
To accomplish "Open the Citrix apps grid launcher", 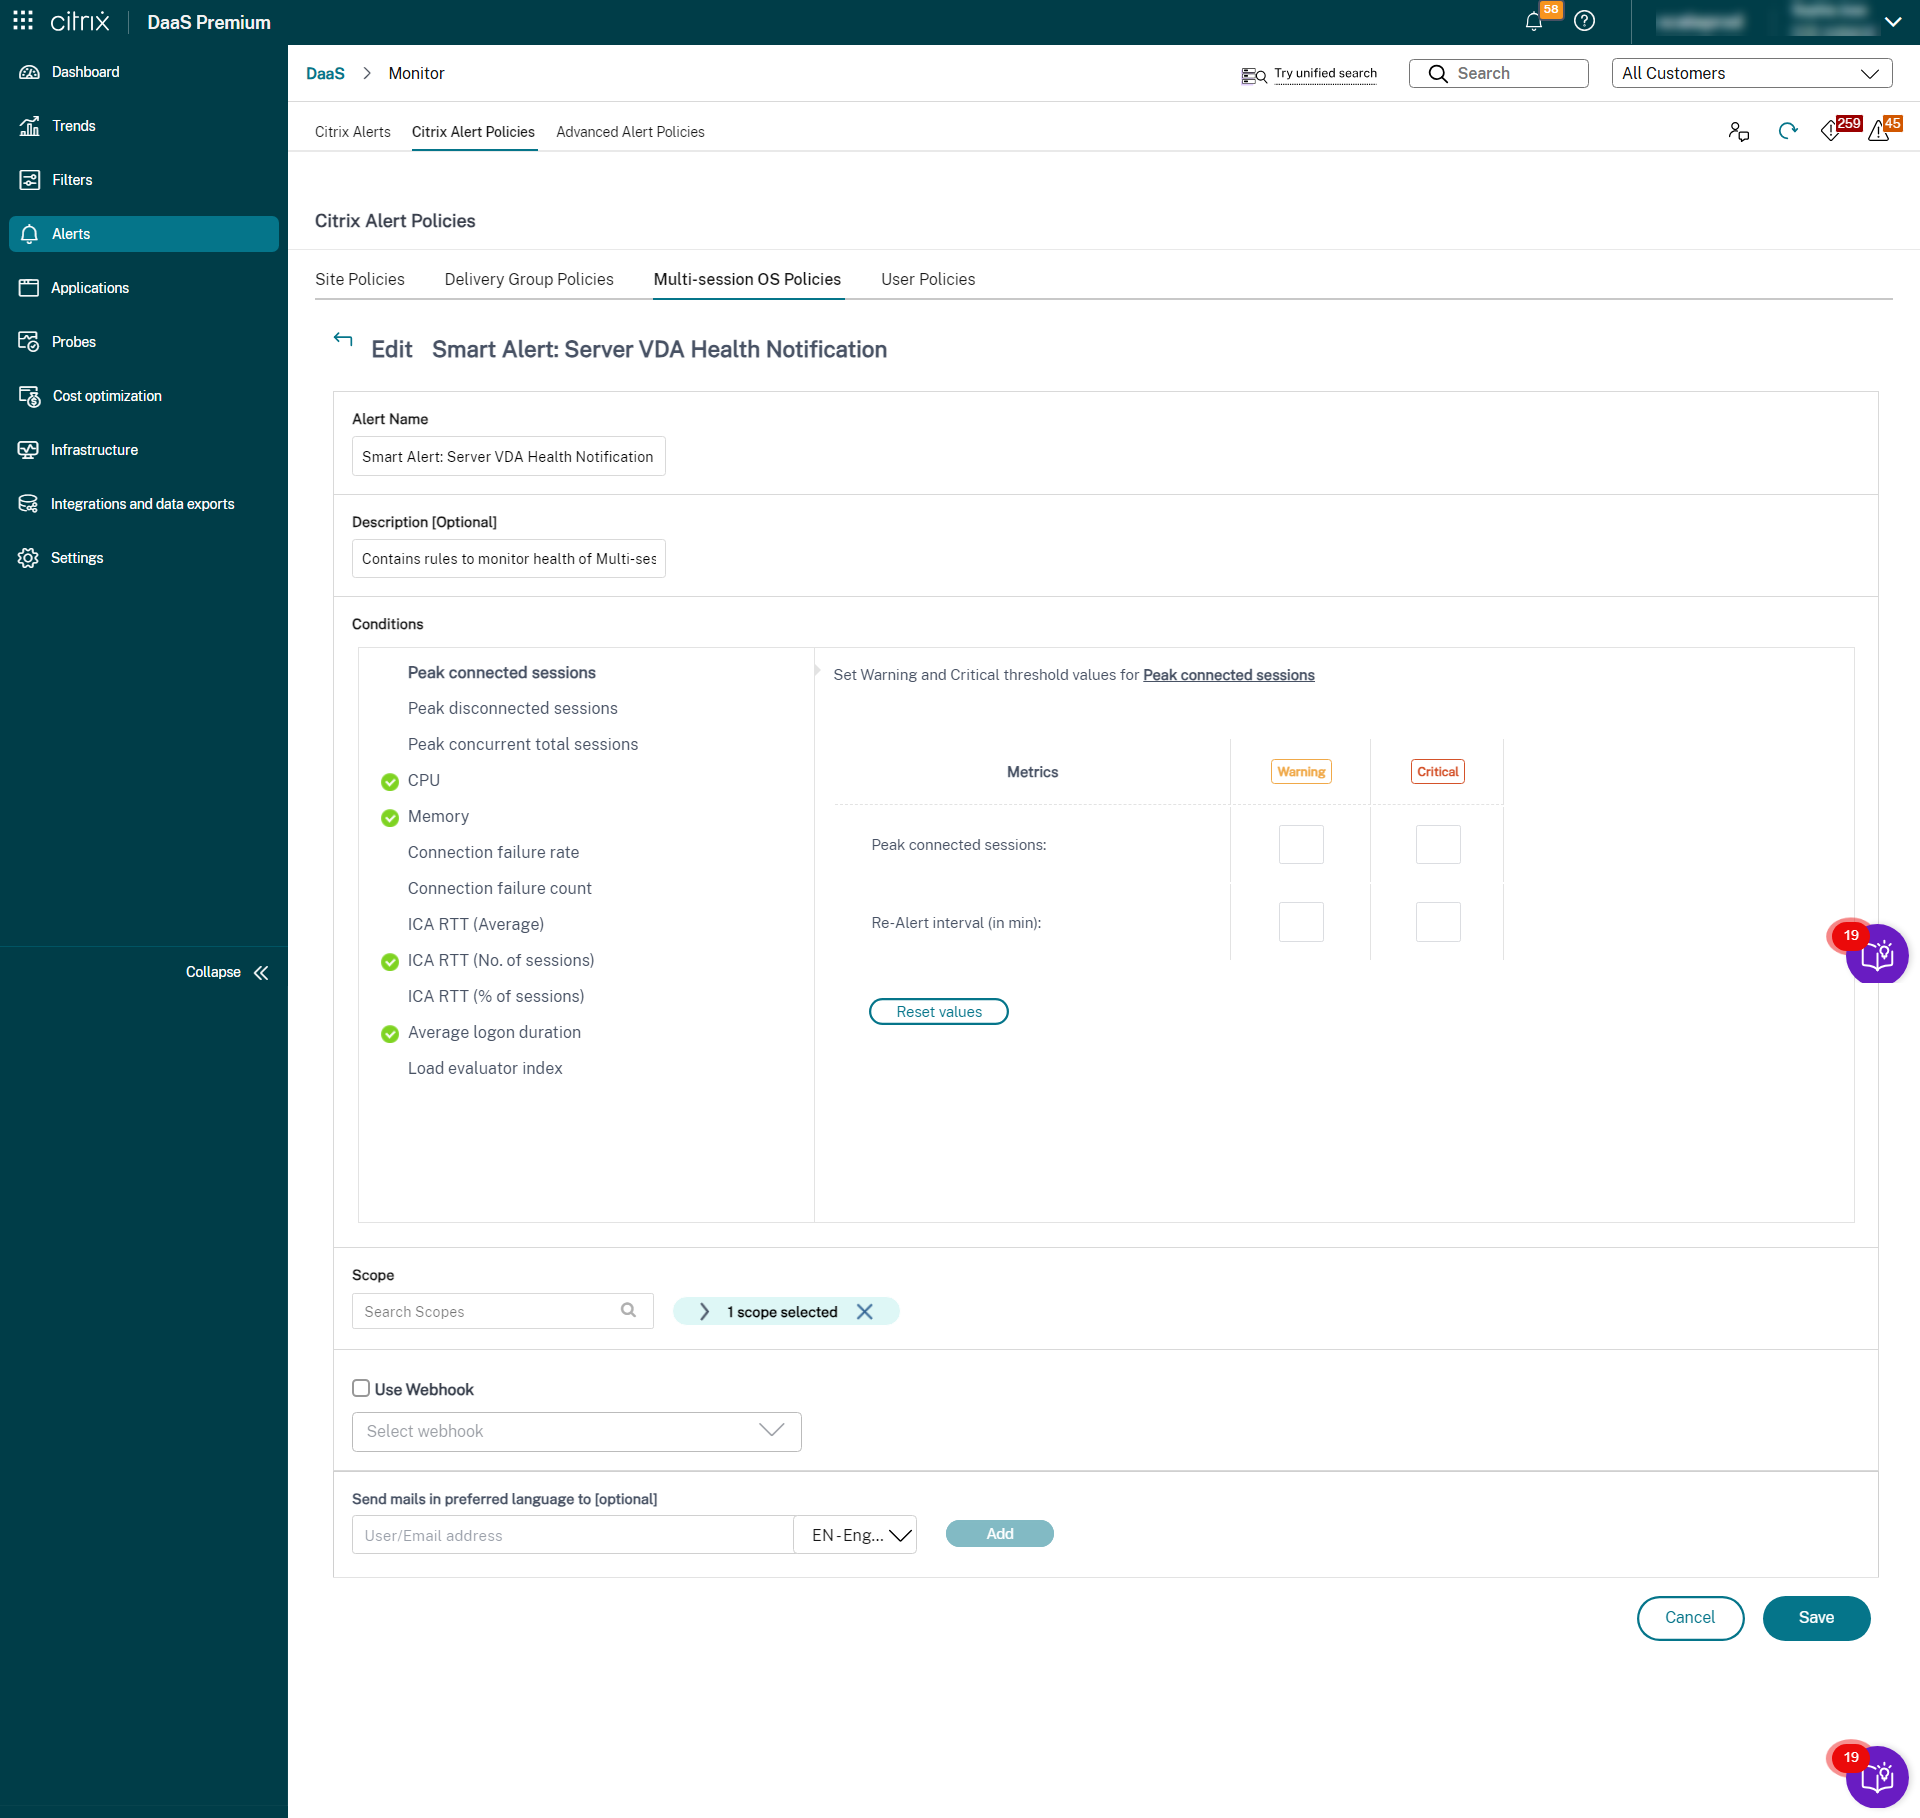I will (x=23, y=21).
